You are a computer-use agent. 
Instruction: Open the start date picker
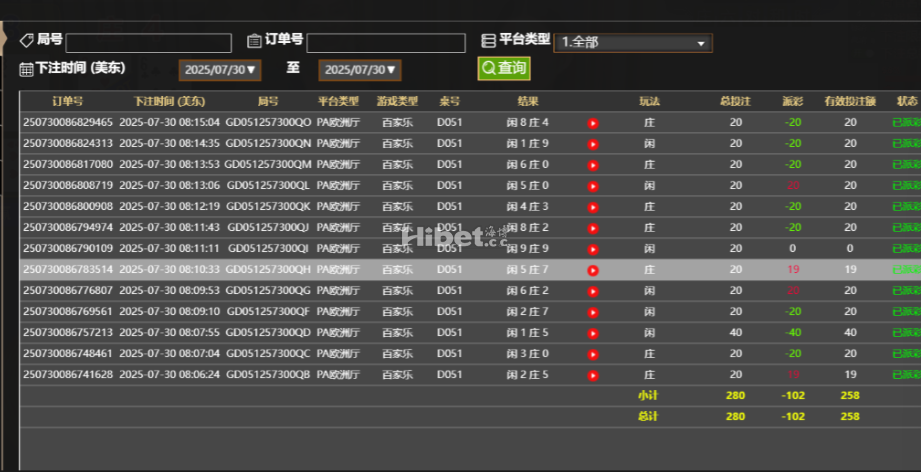(x=219, y=70)
